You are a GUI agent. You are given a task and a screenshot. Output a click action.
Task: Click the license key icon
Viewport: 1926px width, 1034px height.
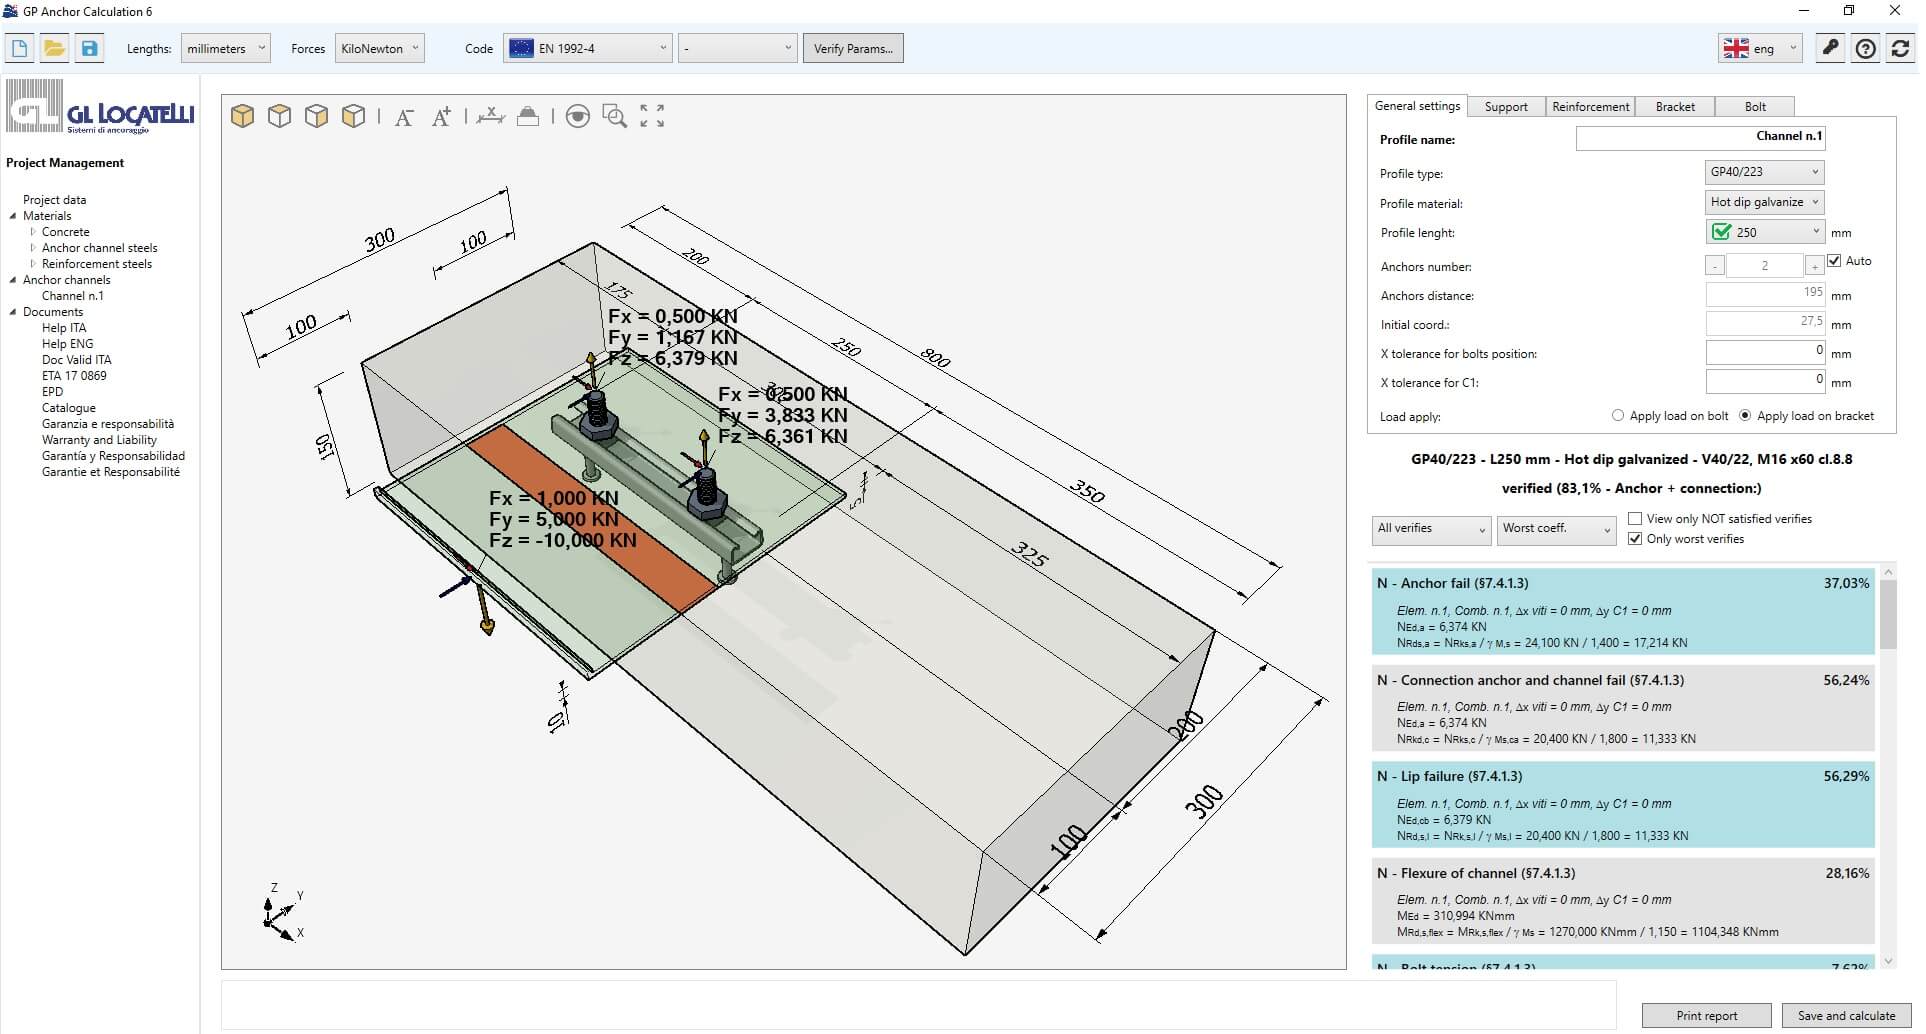(x=1830, y=48)
